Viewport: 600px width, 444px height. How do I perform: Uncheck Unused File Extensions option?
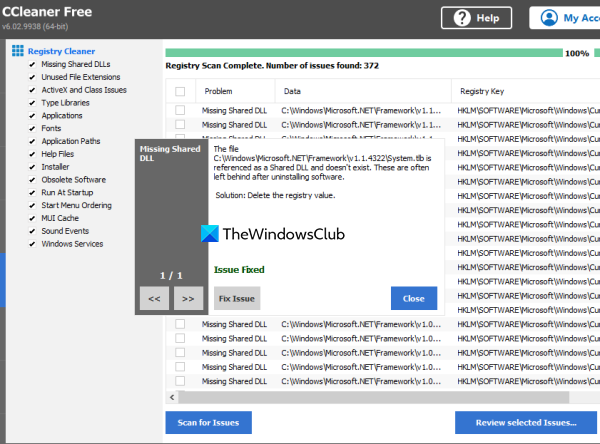32,77
